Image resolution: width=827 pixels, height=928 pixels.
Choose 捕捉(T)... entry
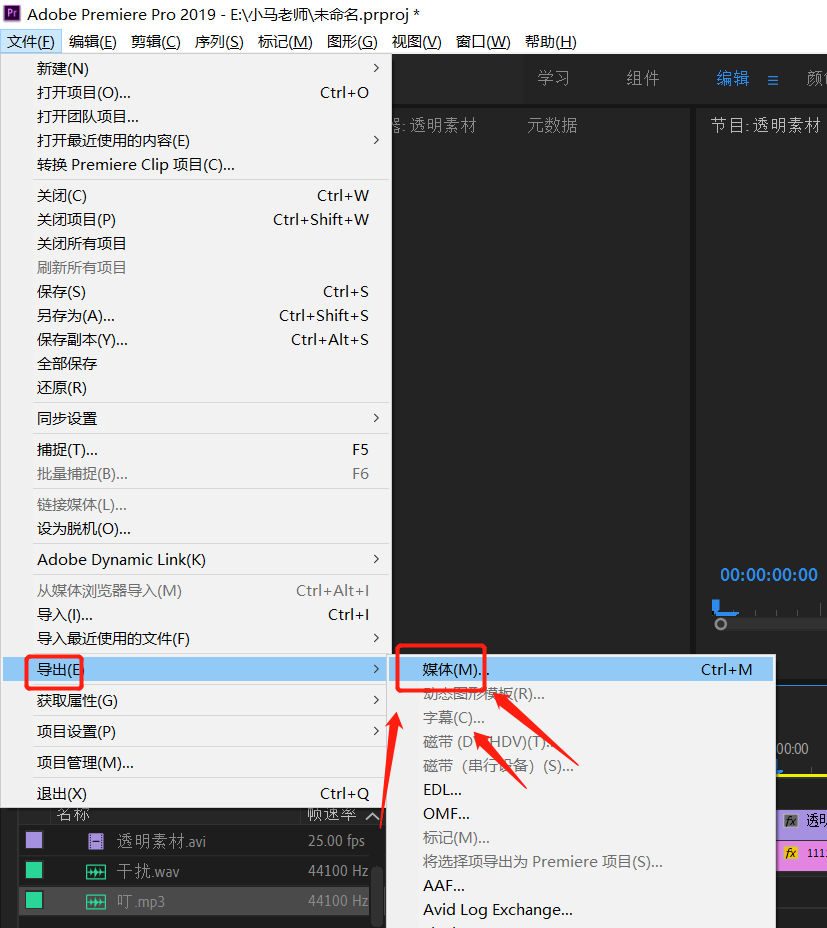[x=196, y=450]
